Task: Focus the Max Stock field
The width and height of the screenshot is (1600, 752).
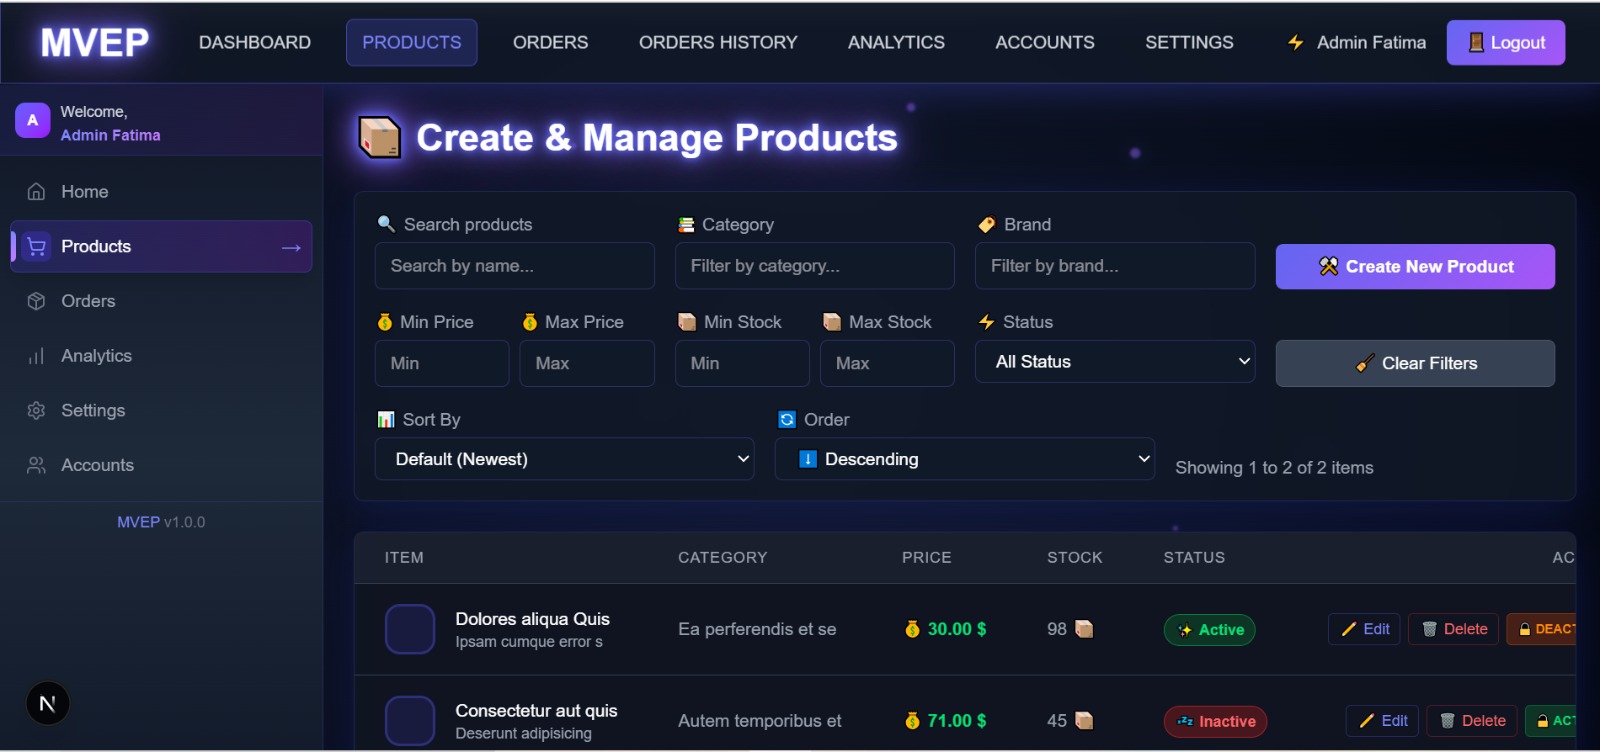Action: pos(887,363)
